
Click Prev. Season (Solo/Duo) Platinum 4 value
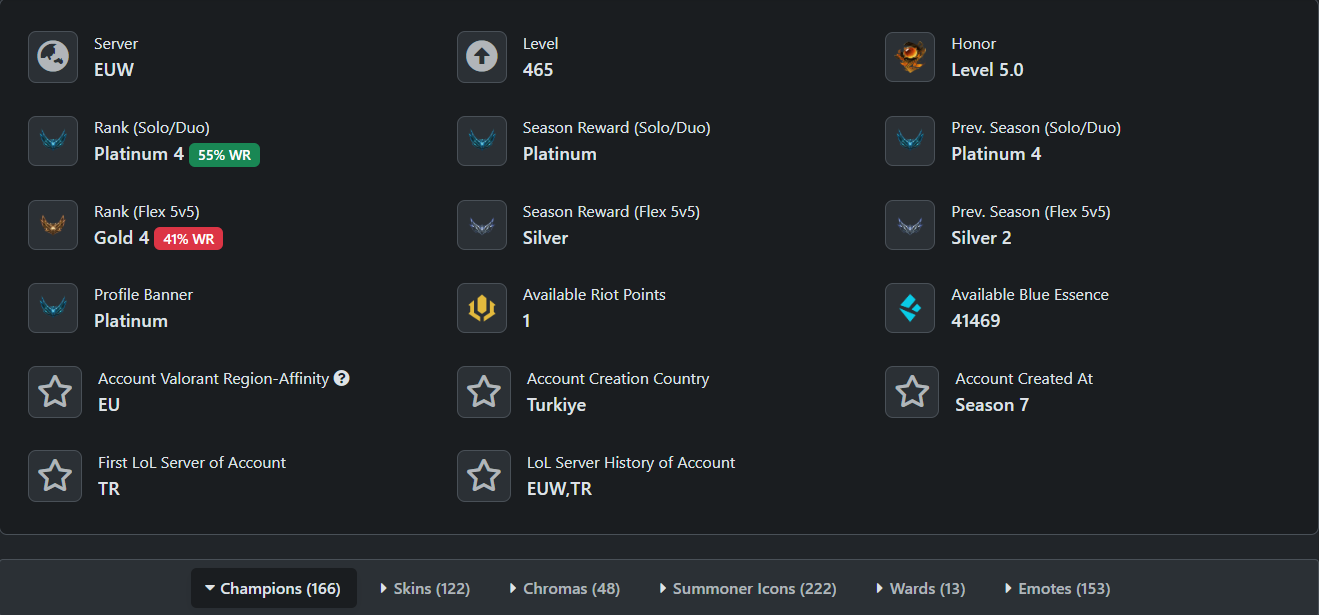996,154
